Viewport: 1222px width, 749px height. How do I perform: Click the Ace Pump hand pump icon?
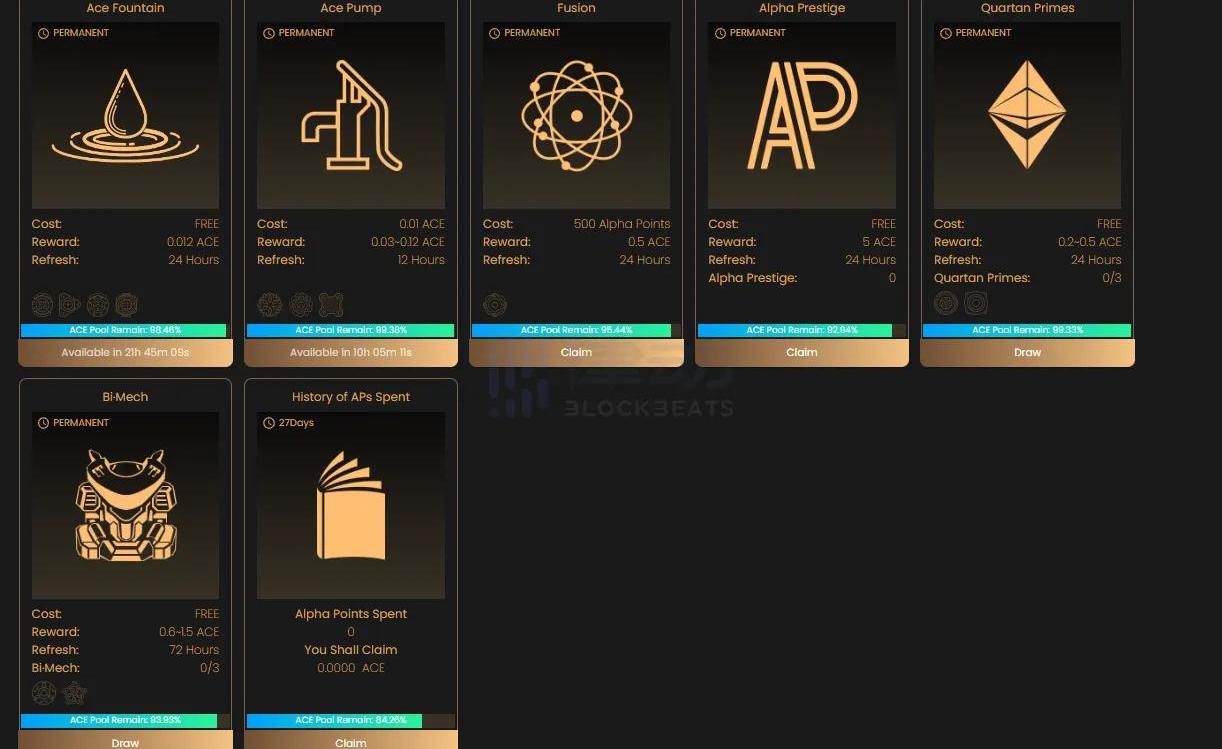pos(351,116)
